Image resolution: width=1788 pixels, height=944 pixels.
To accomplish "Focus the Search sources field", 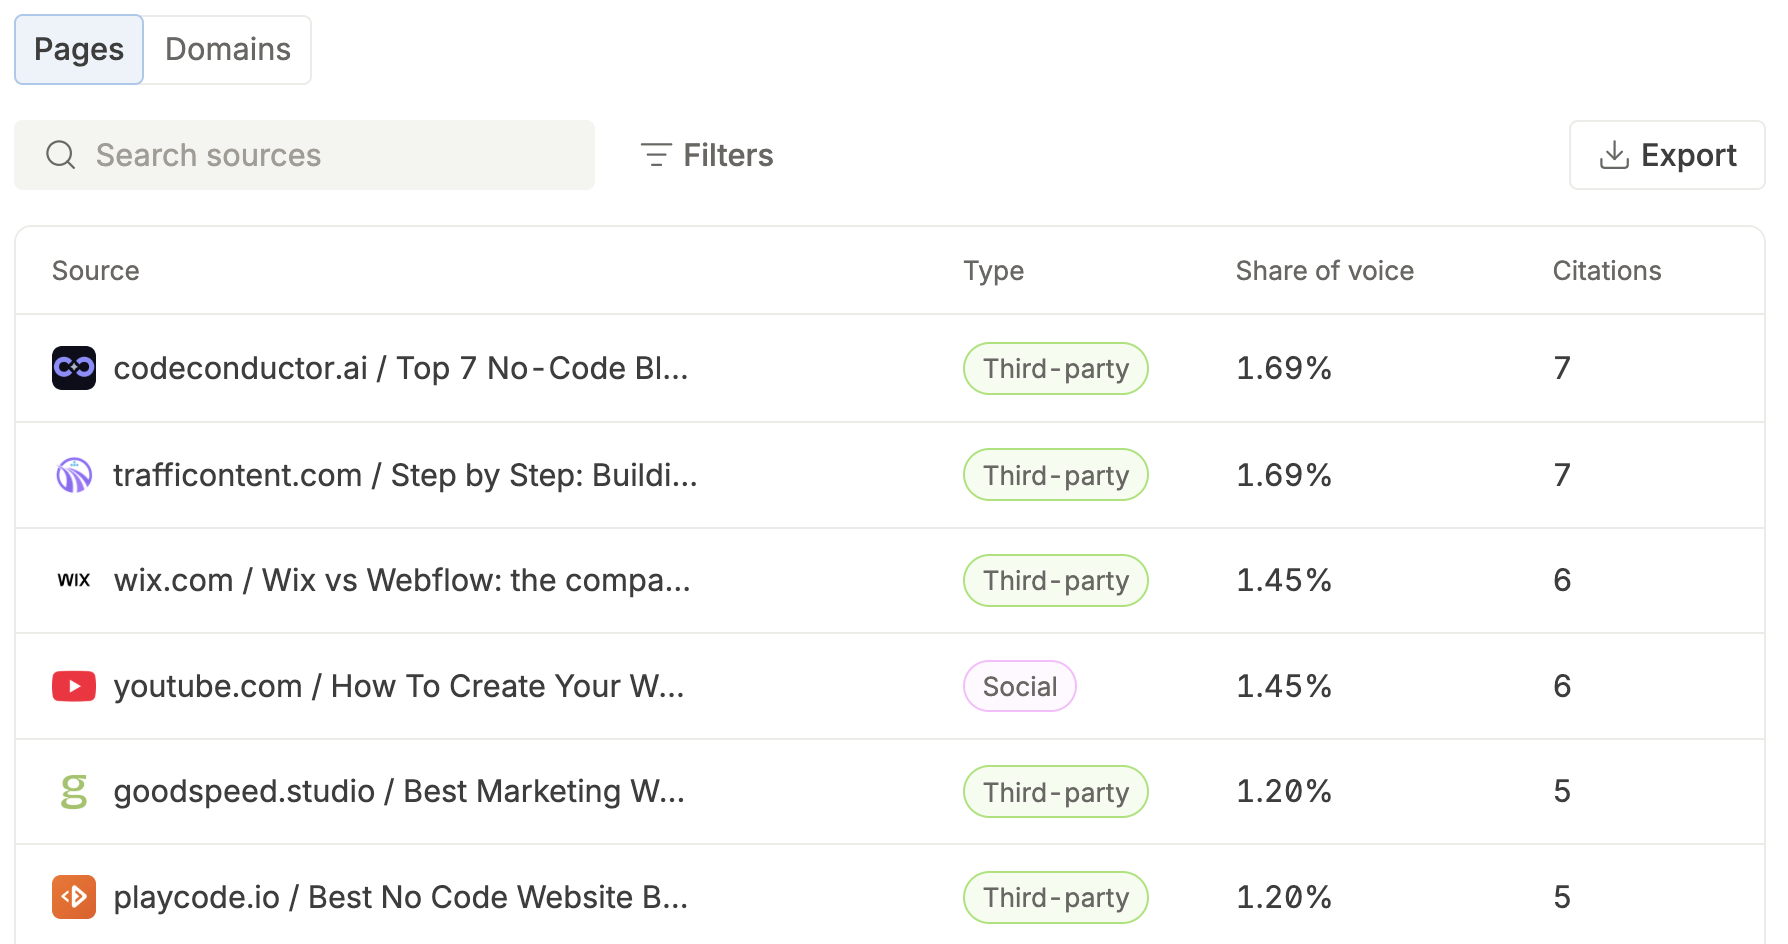I will pos(304,155).
